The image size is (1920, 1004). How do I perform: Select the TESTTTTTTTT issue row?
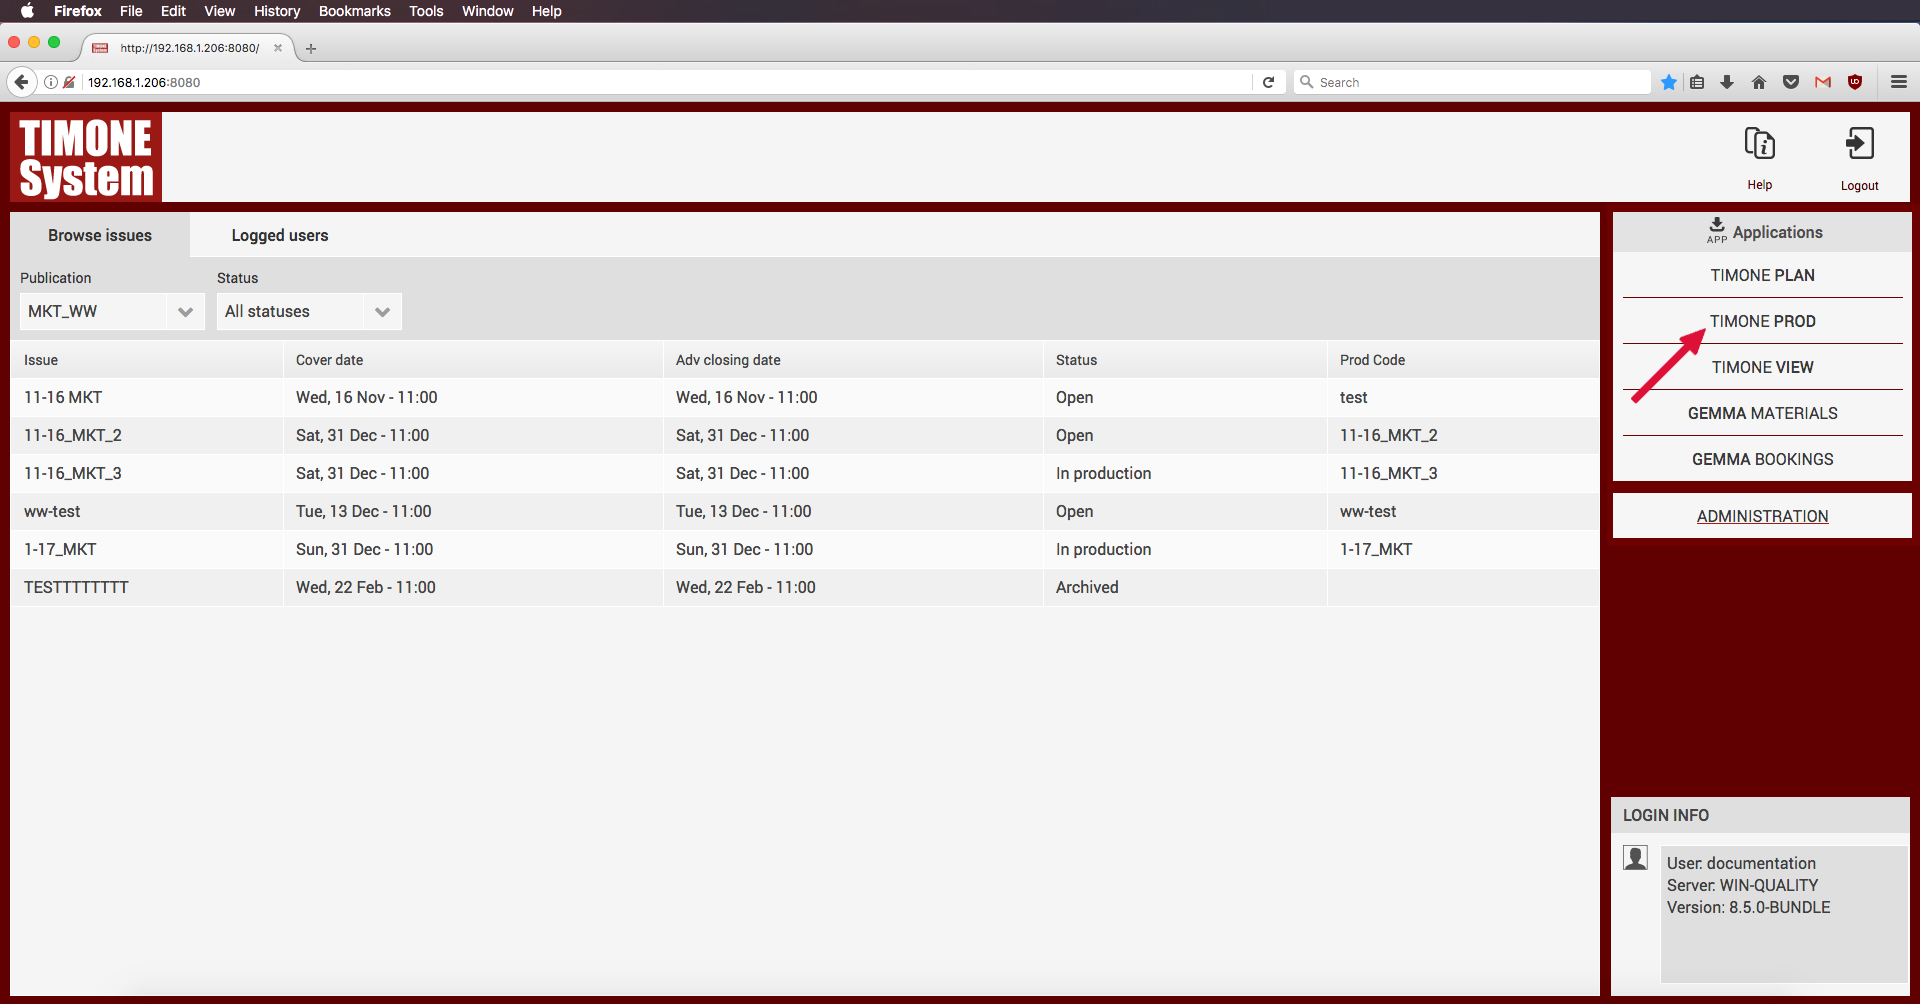[805, 587]
